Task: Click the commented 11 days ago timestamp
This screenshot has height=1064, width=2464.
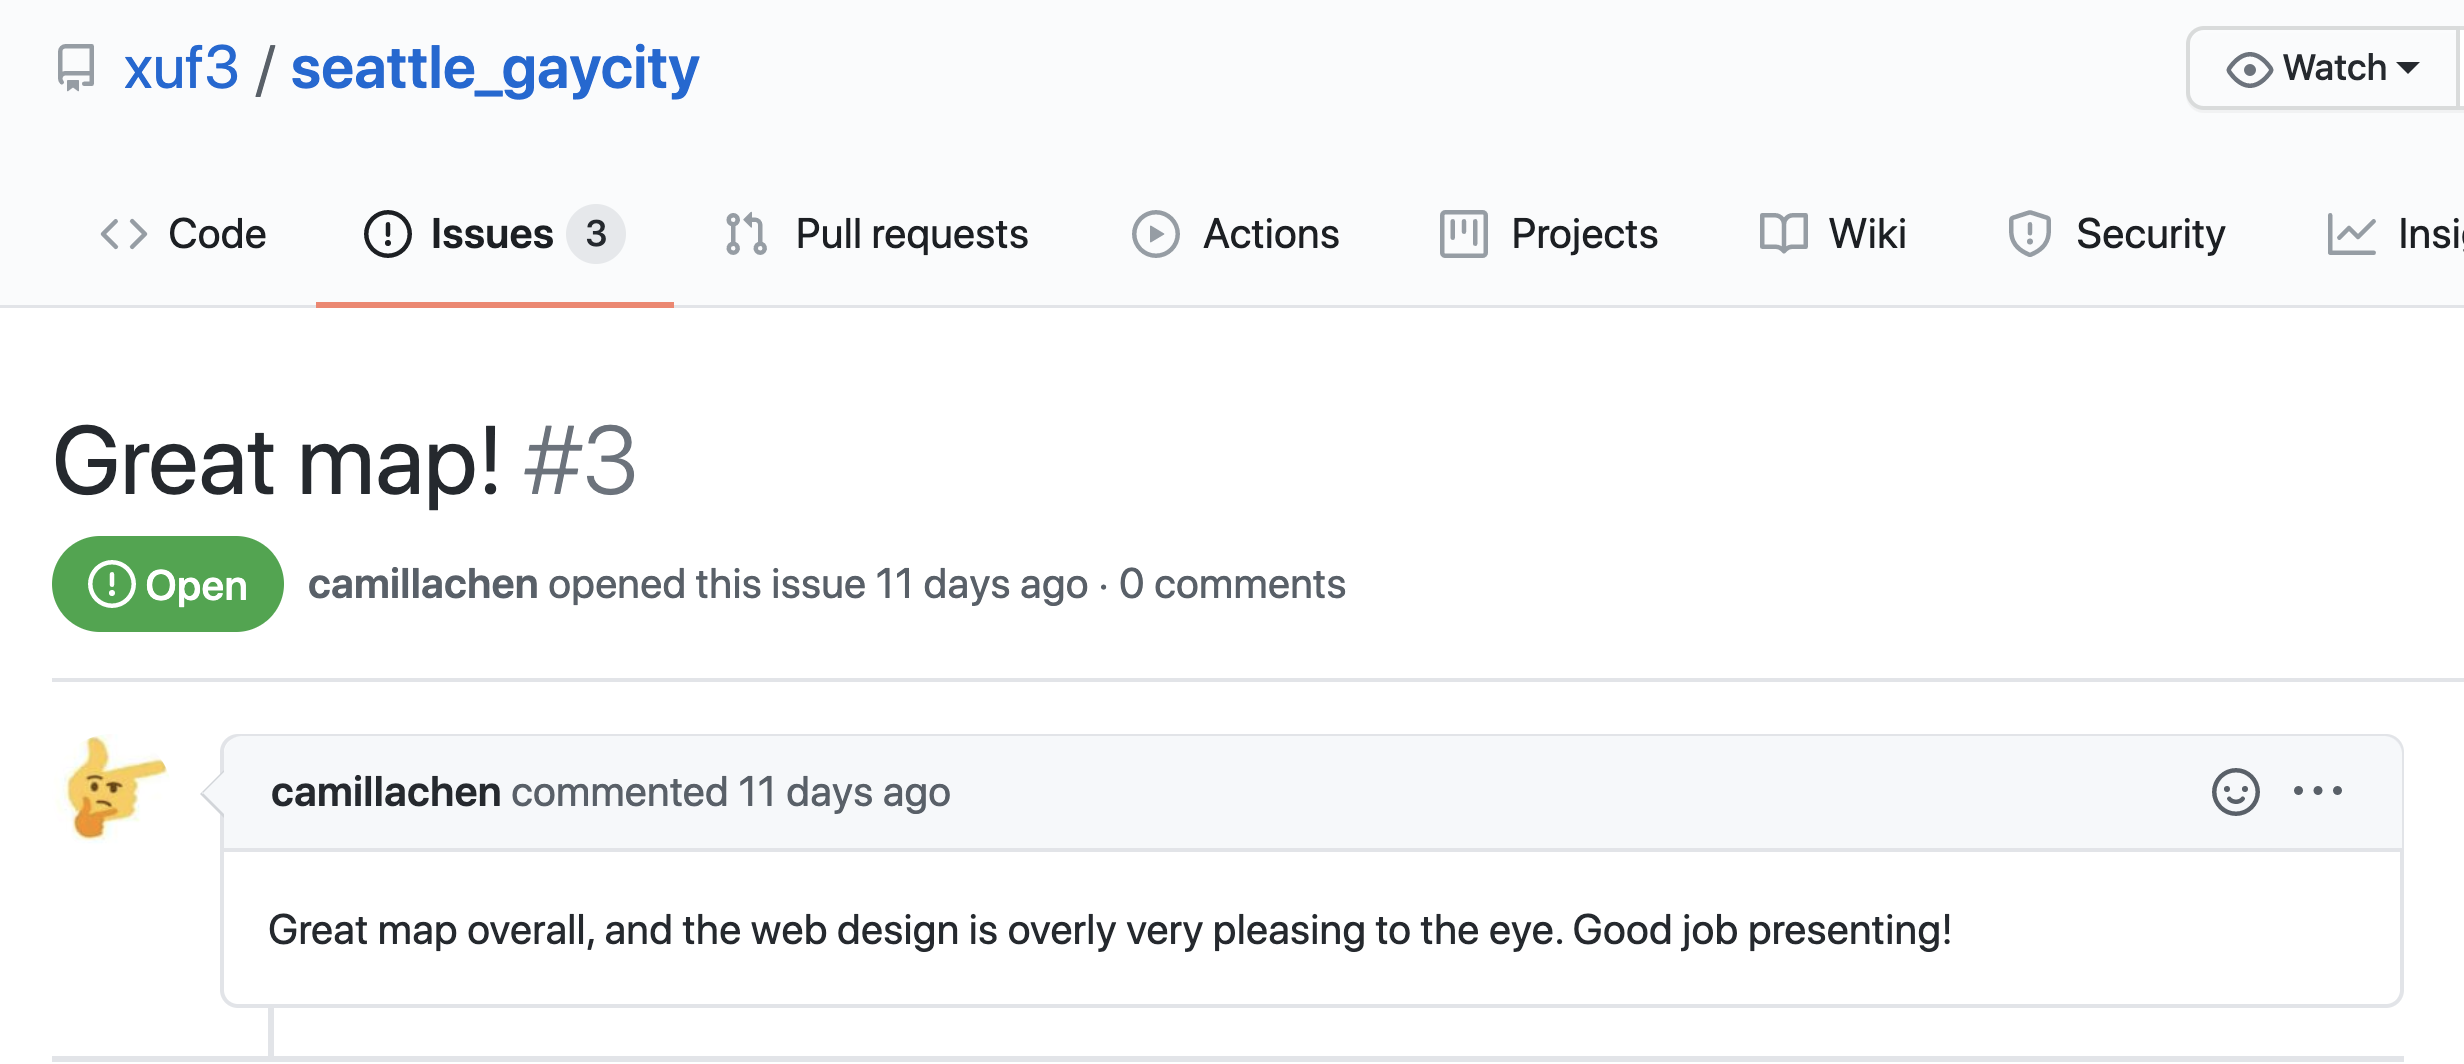Action: (731, 792)
